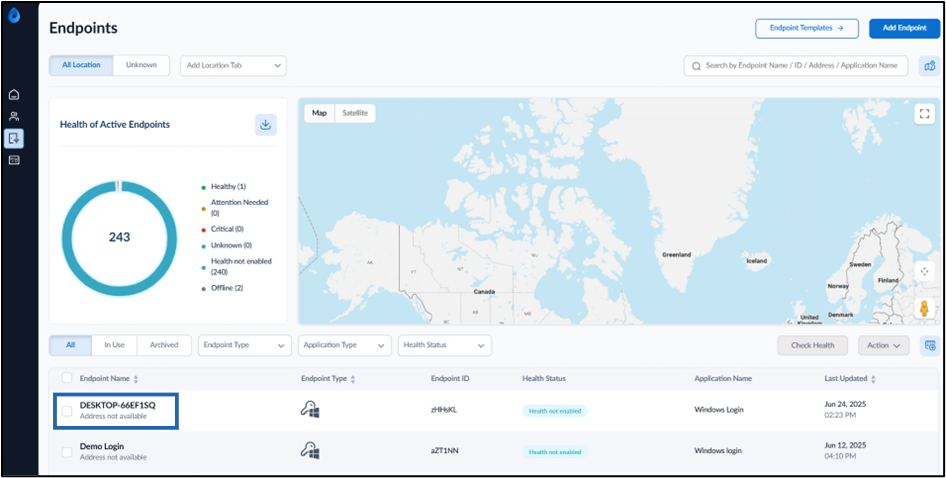Select the All Location tab
This screenshot has height=478, width=946.
[81, 65]
